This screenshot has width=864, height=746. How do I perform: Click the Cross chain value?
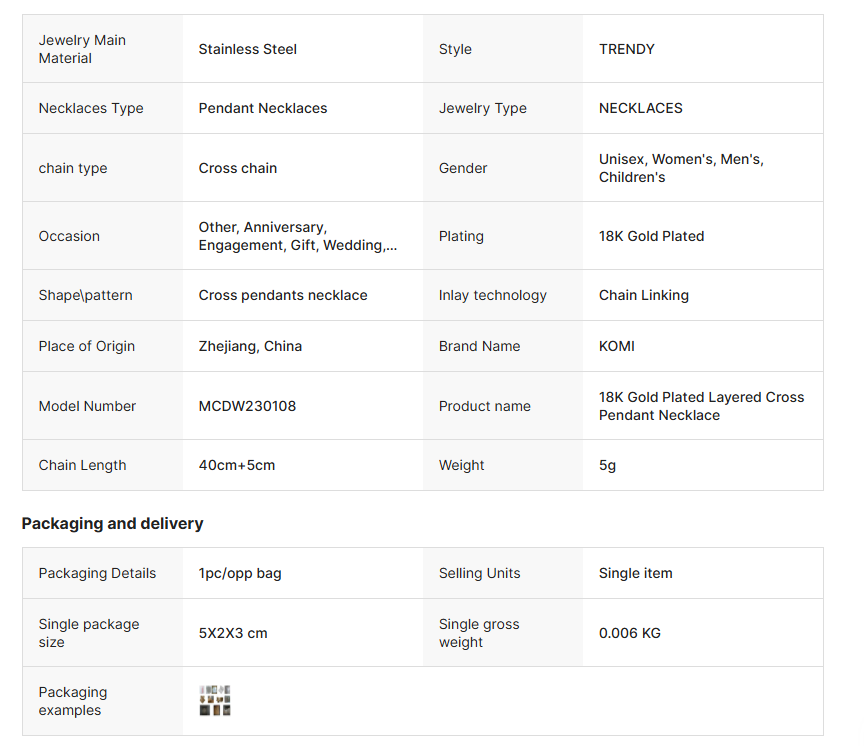(237, 168)
